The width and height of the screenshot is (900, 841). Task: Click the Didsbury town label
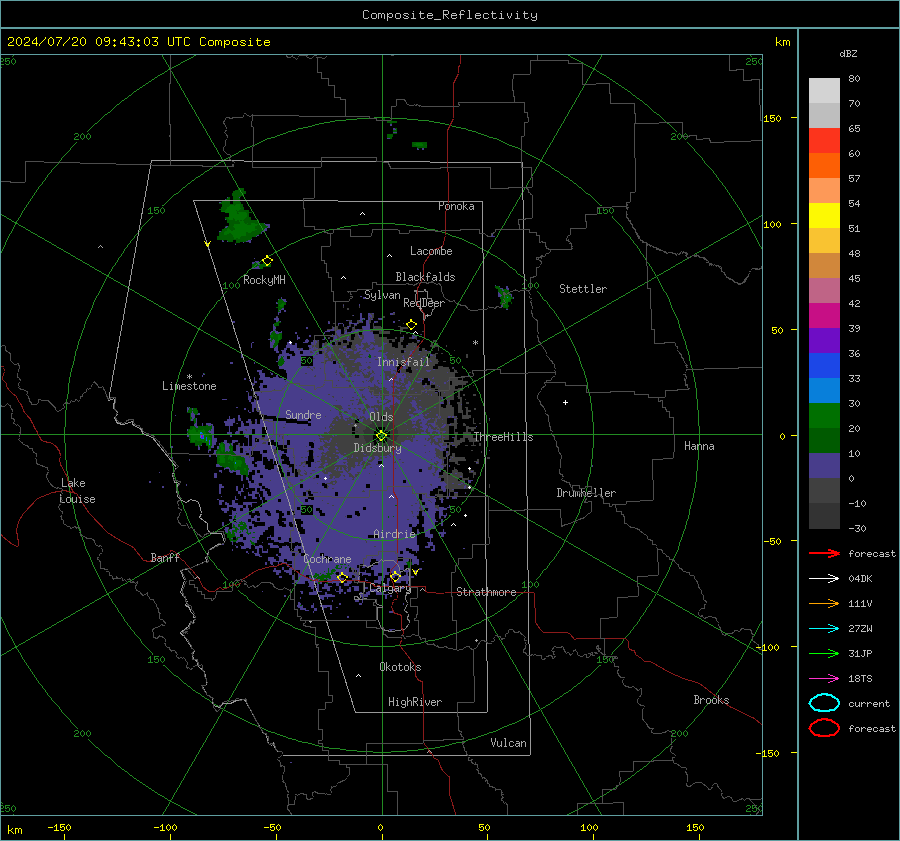coord(377,448)
